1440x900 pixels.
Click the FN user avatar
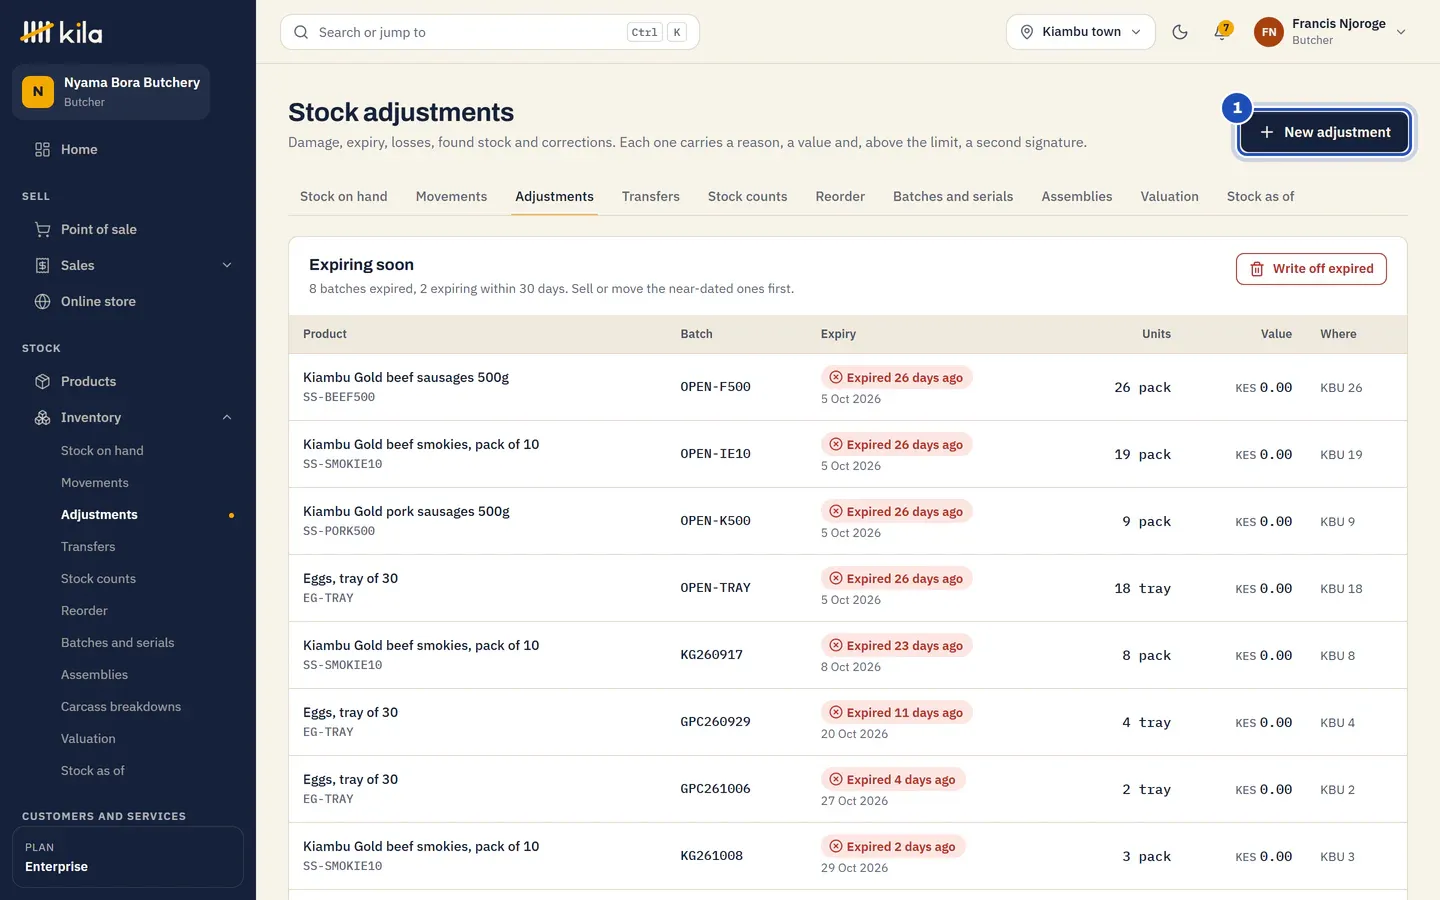(1269, 32)
